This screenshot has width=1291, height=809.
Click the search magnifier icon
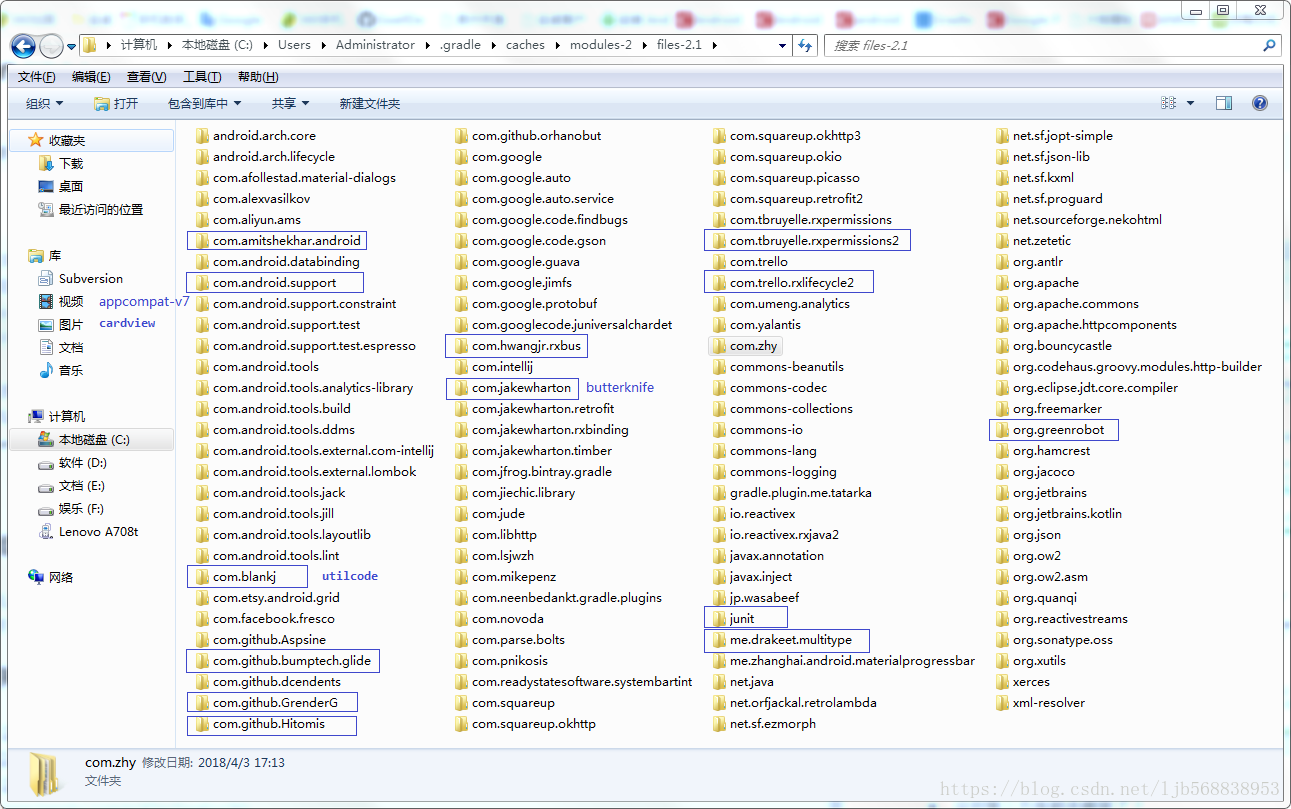pos(1270,45)
